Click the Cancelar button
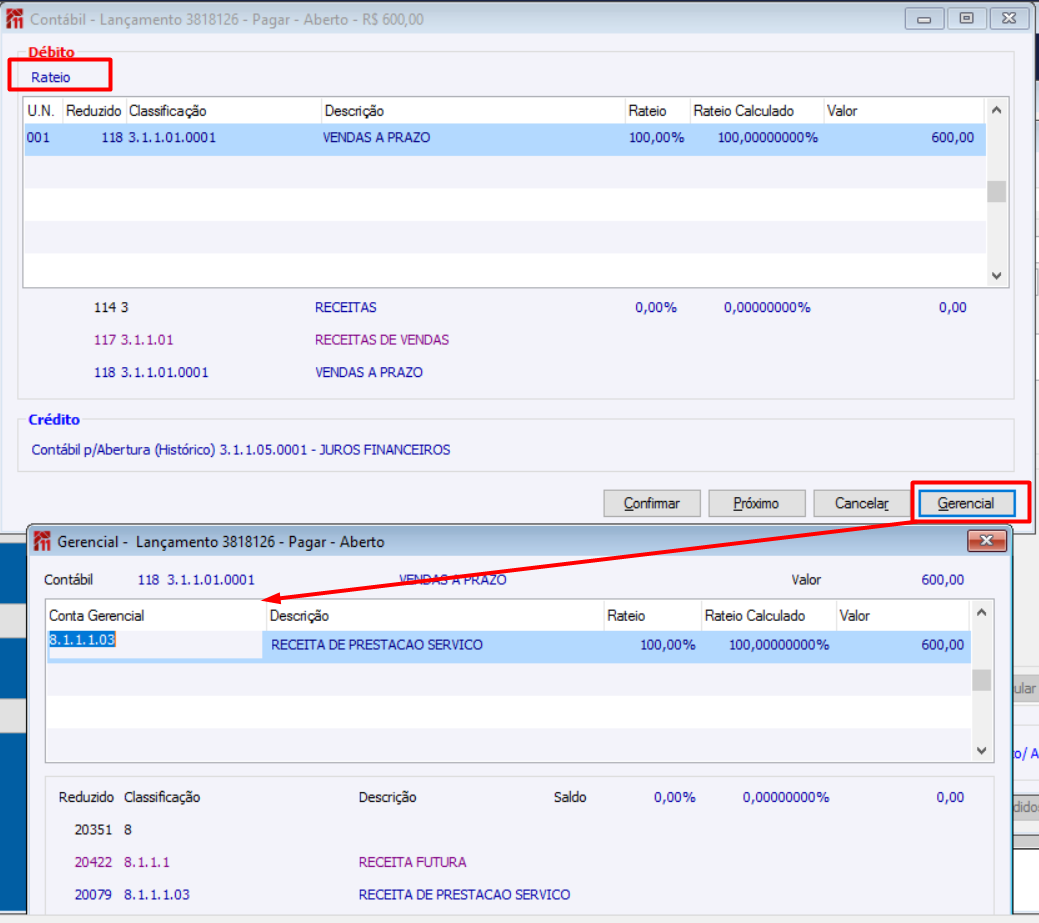The width and height of the screenshot is (1039, 923). 861,504
